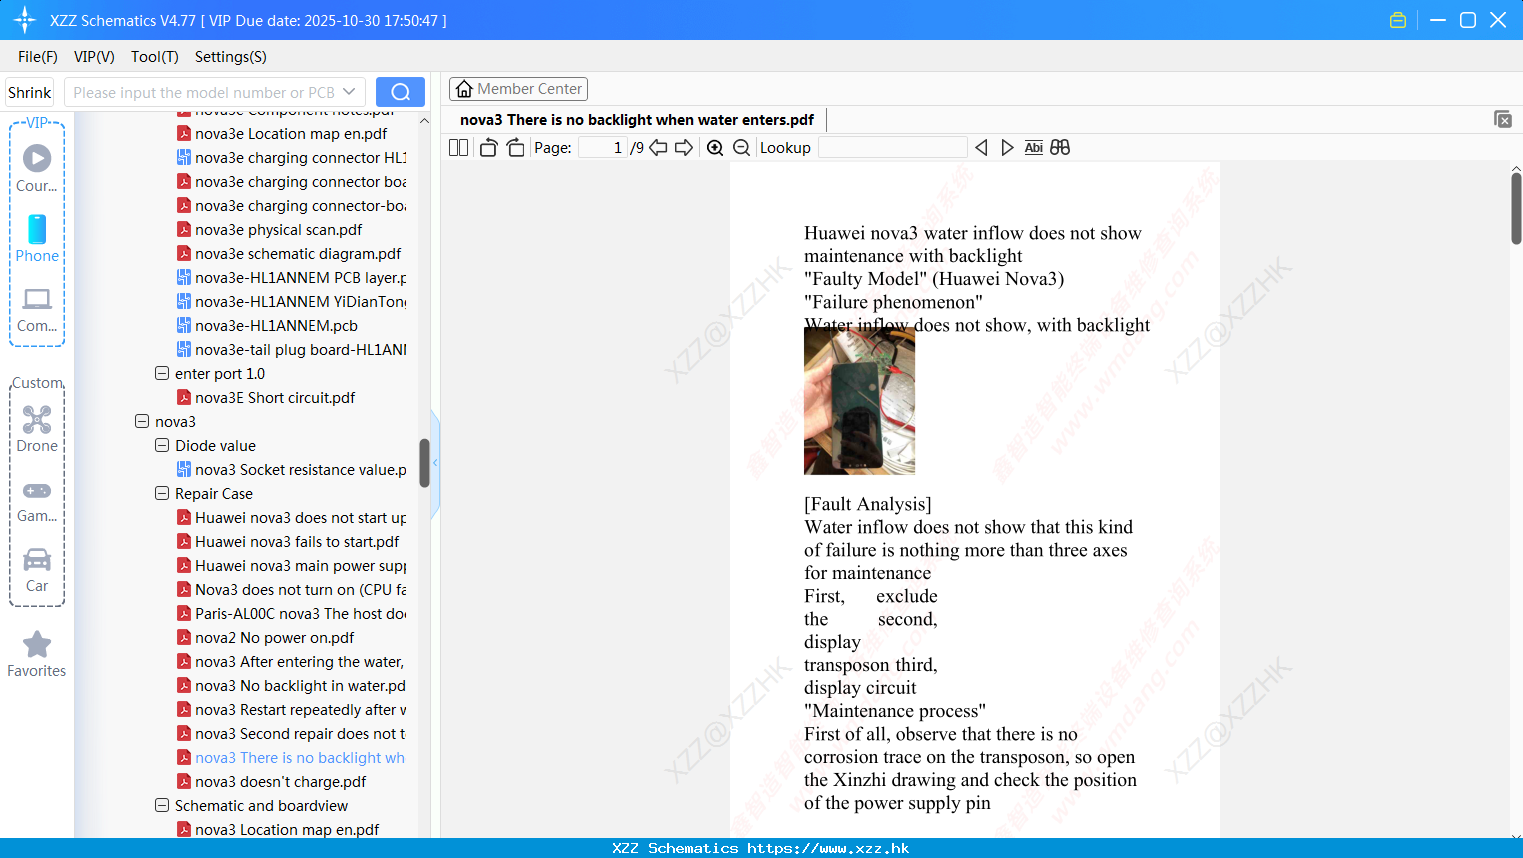Click the Lookup text field
Viewport: 1523px width, 858px height.
[x=892, y=148]
